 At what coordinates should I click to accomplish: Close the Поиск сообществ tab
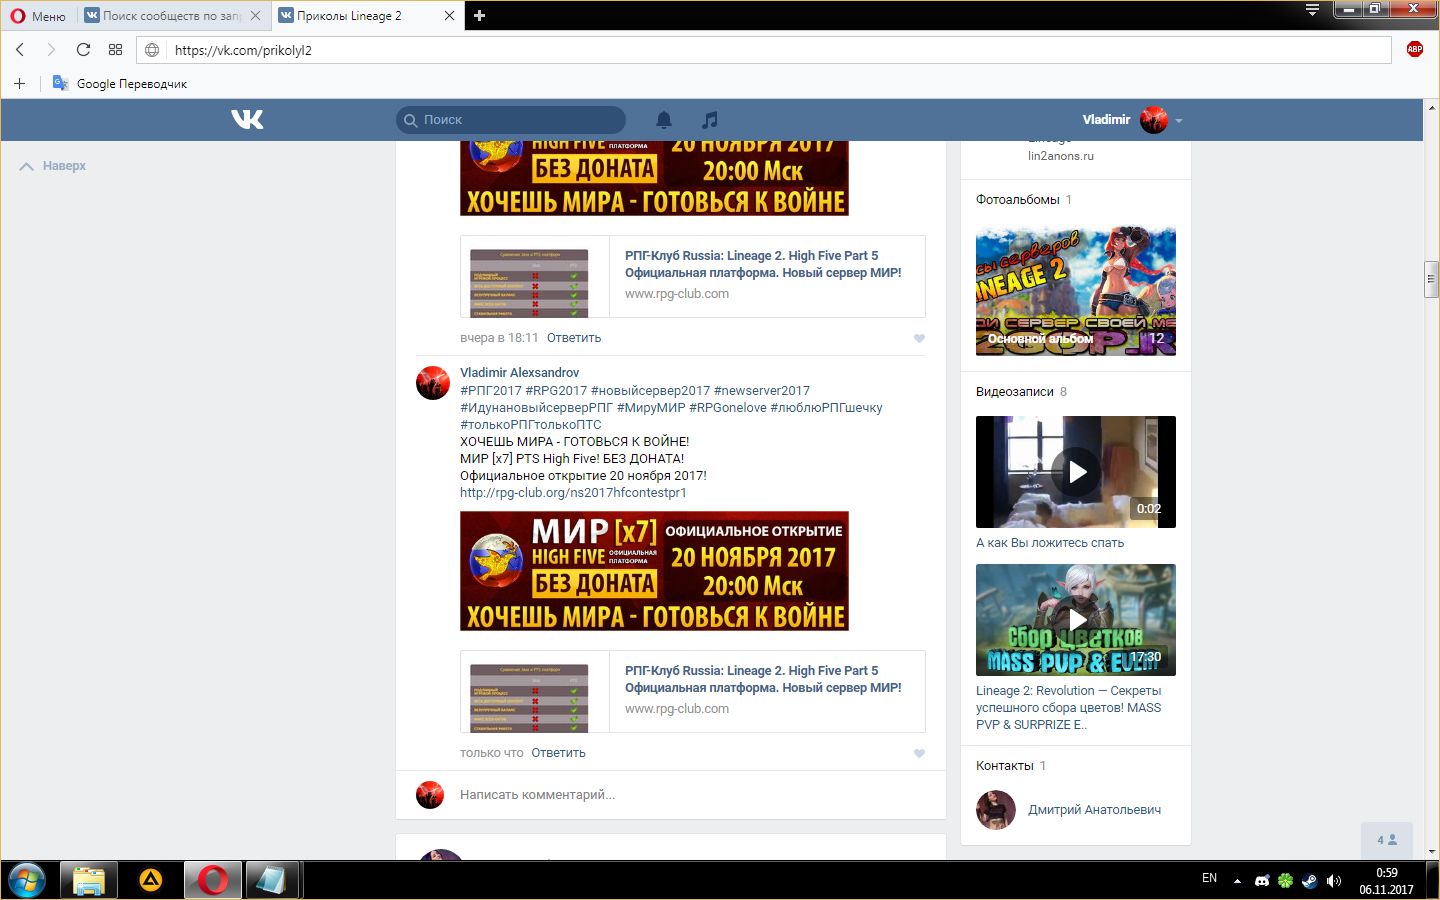256,16
